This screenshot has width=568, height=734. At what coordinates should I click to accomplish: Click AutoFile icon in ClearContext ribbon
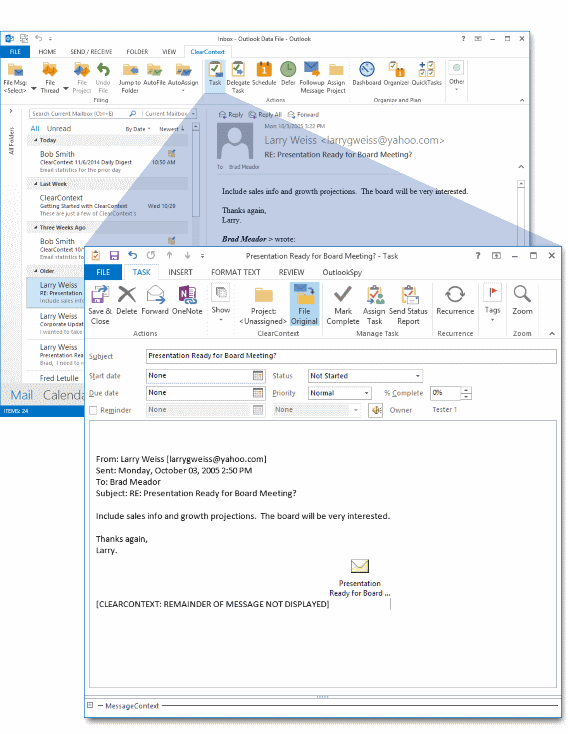[155, 75]
